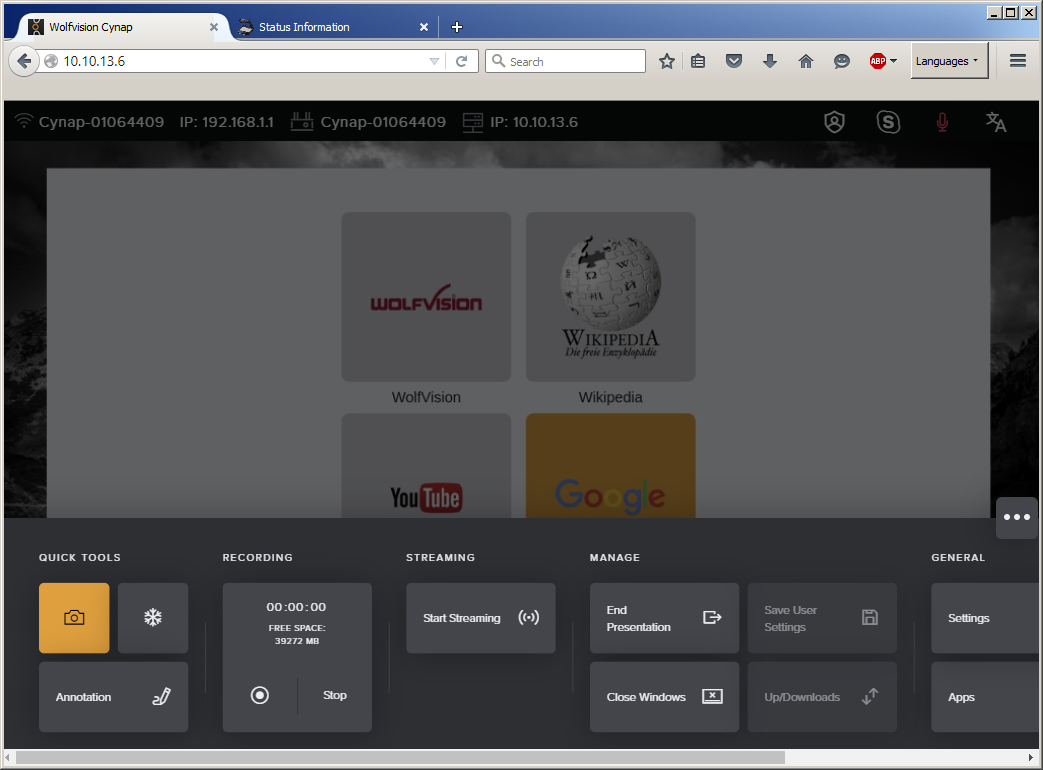Click the browser Search field
The width and height of the screenshot is (1043, 770).
click(565, 61)
